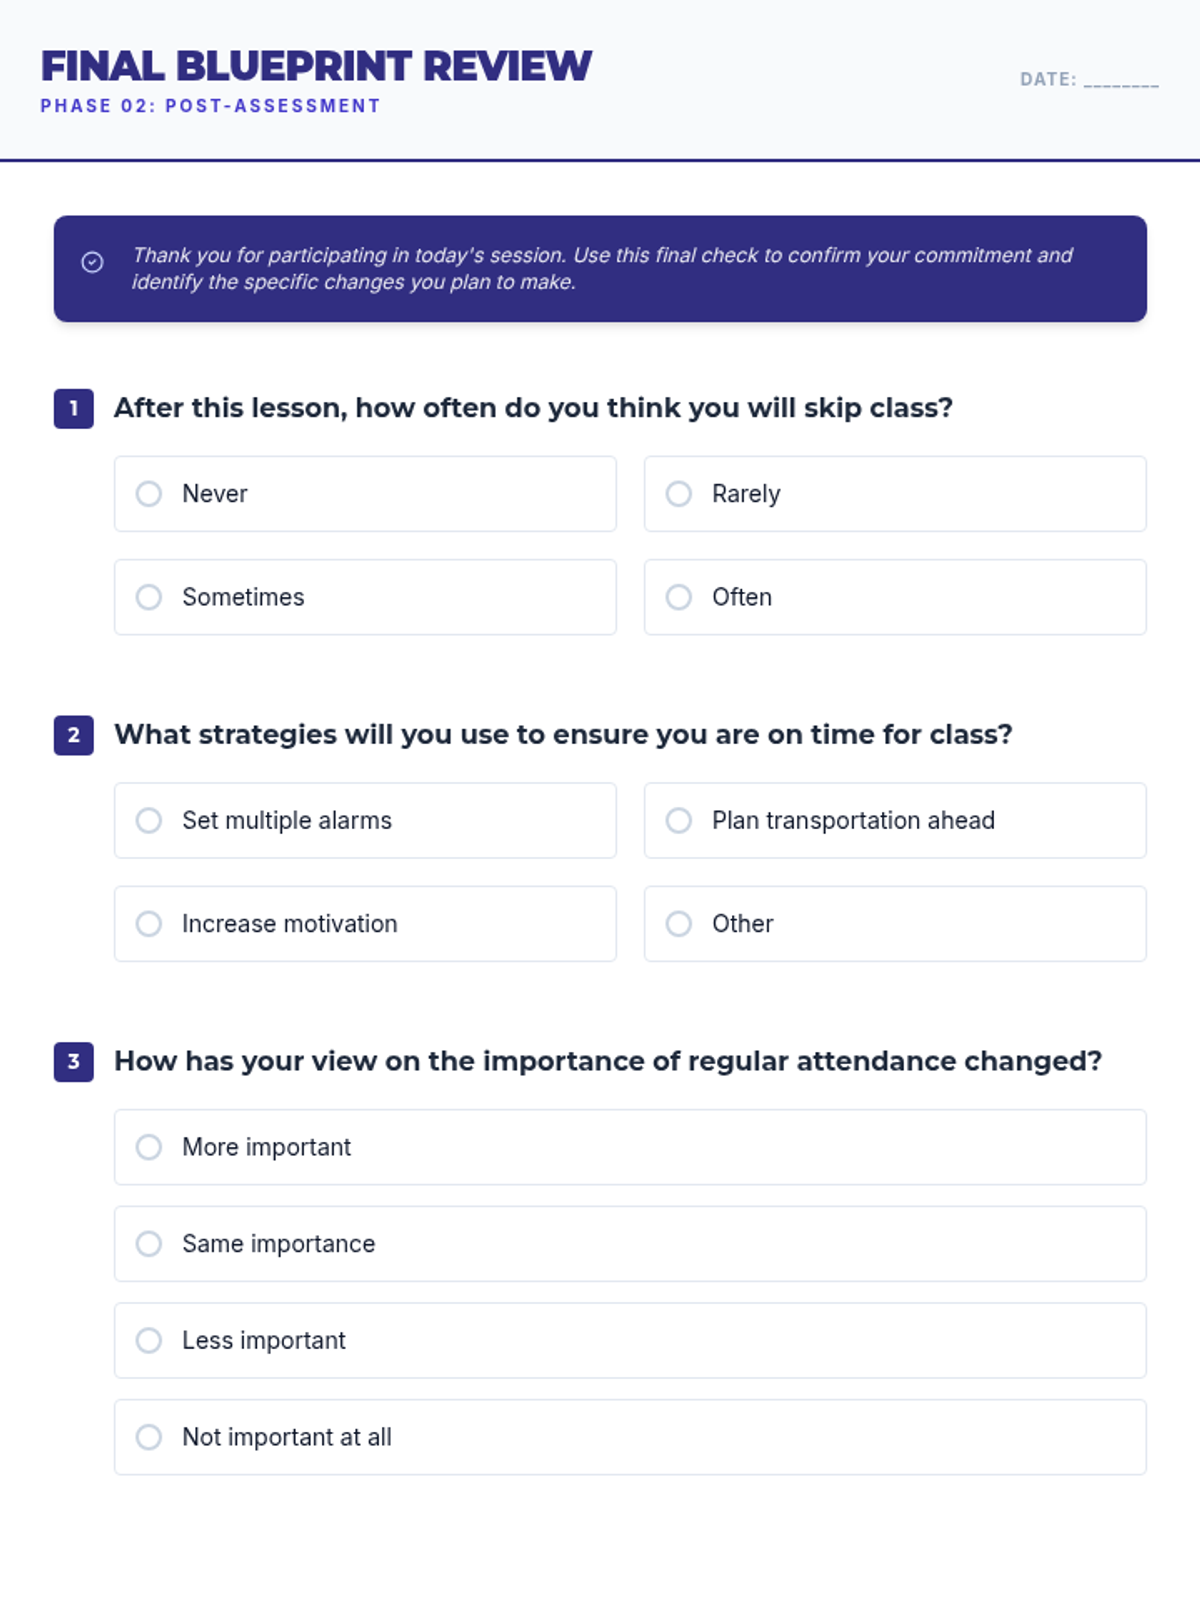Click the check-circle icon in the banner
The image size is (1200, 1600).
[92, 262]
